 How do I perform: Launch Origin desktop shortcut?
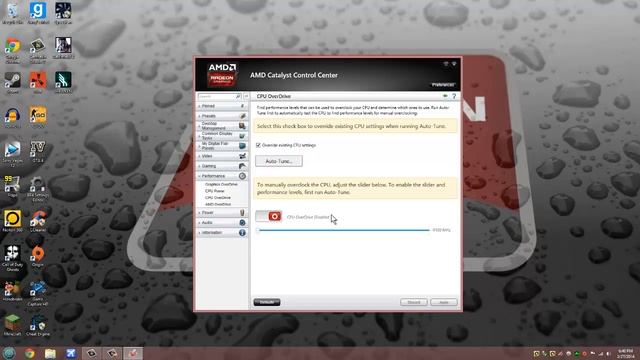tap(38, 256)
